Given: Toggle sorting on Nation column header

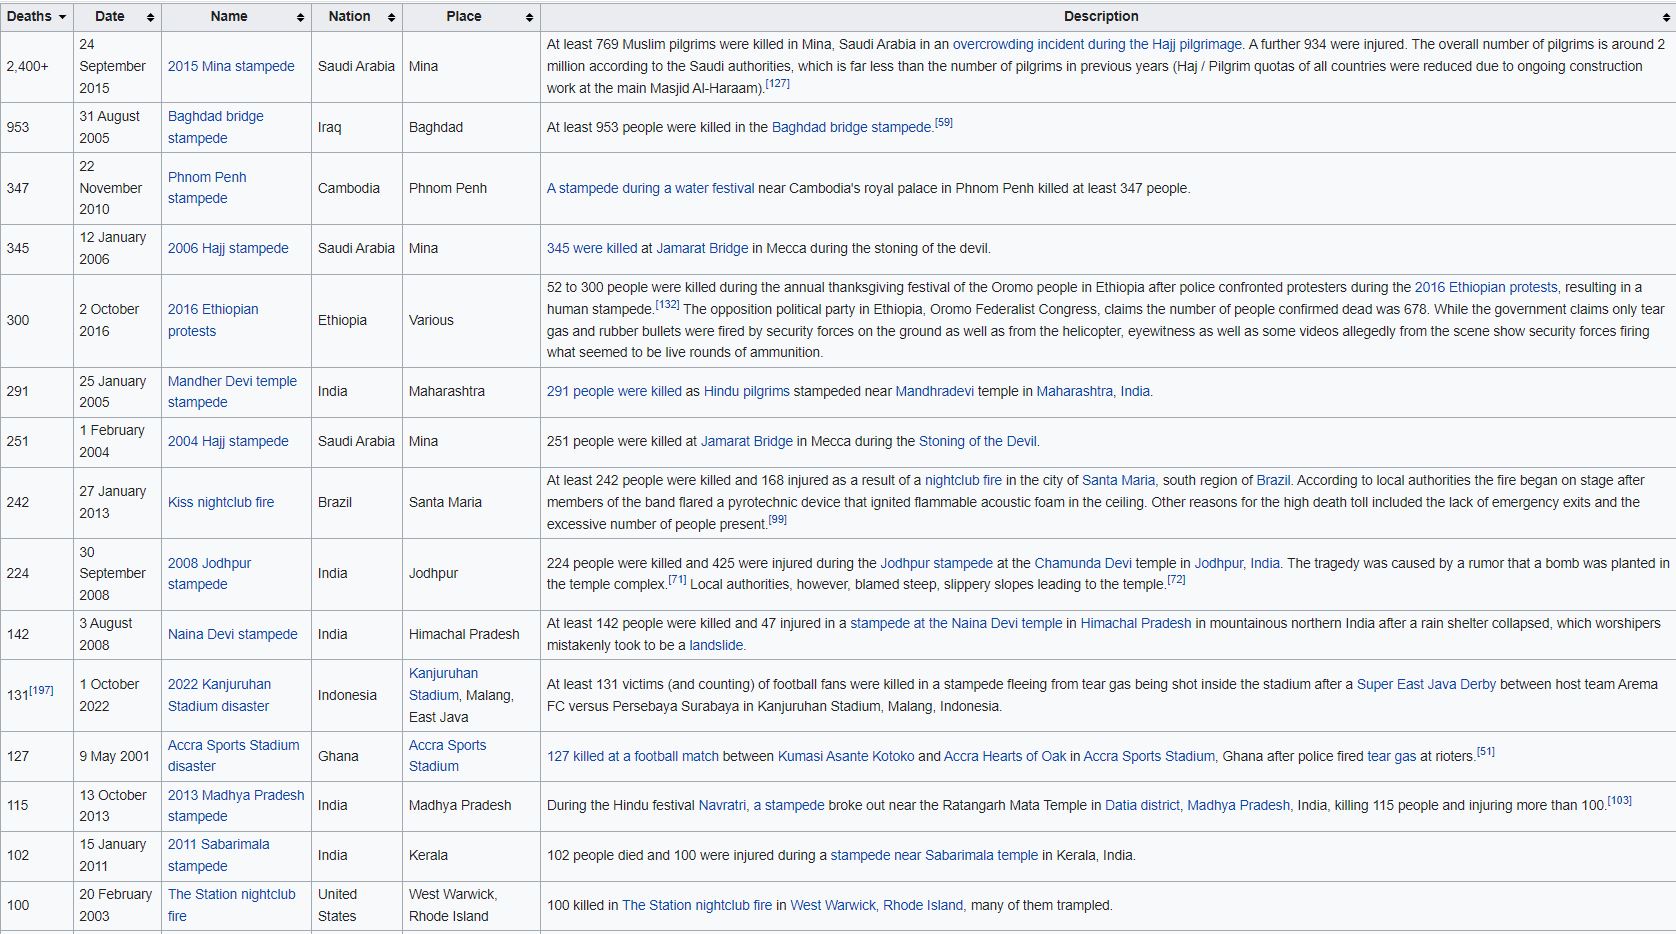Looking at the screenshot, I should tap(391, 17).
